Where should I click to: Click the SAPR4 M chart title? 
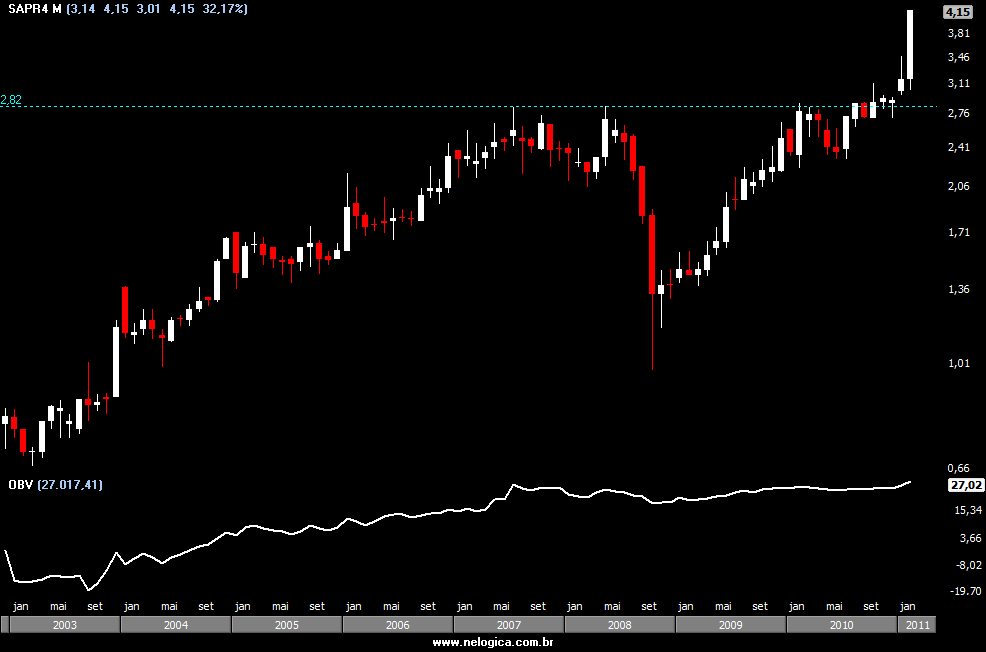35,9
